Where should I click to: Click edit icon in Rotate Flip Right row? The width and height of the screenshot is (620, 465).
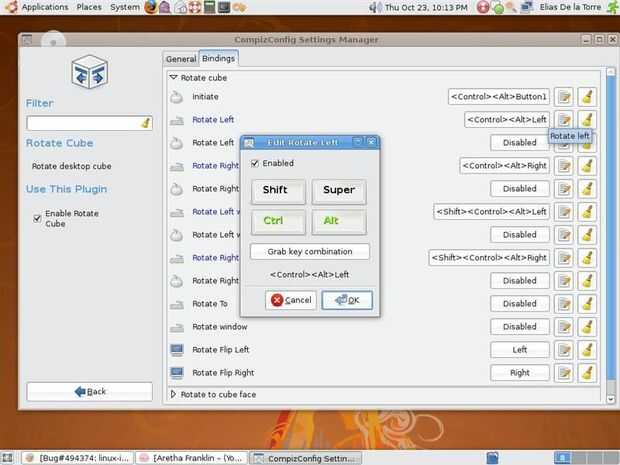563,373
